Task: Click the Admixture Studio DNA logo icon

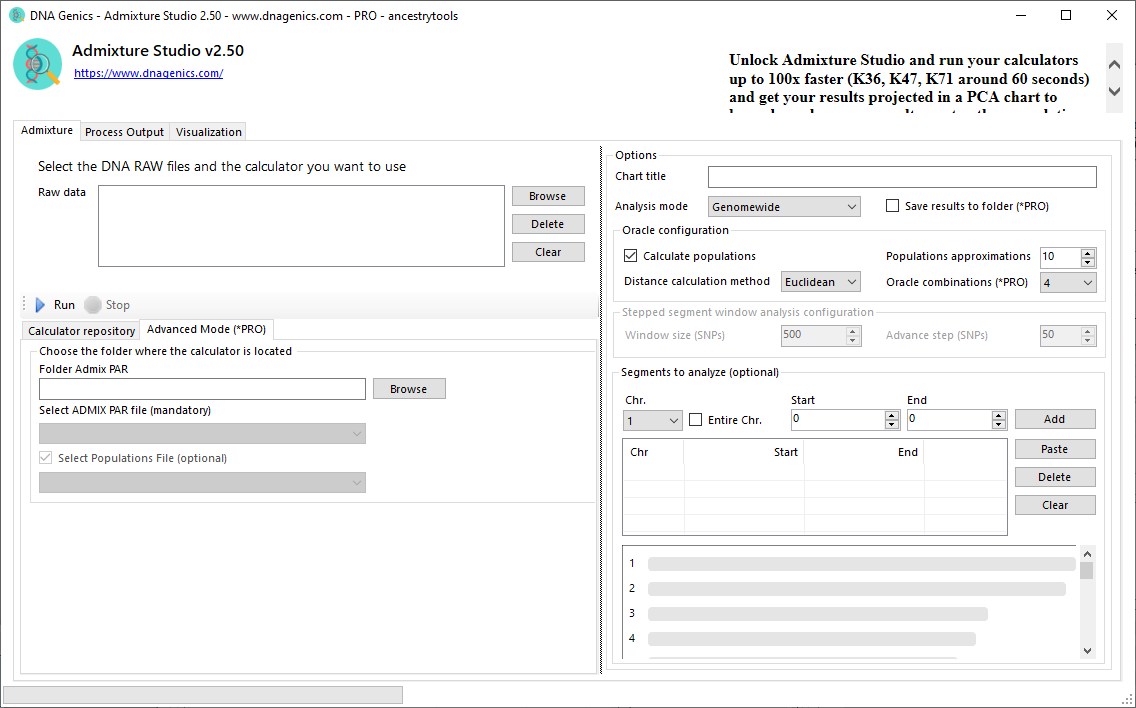Action: click(x=38, y=65)
